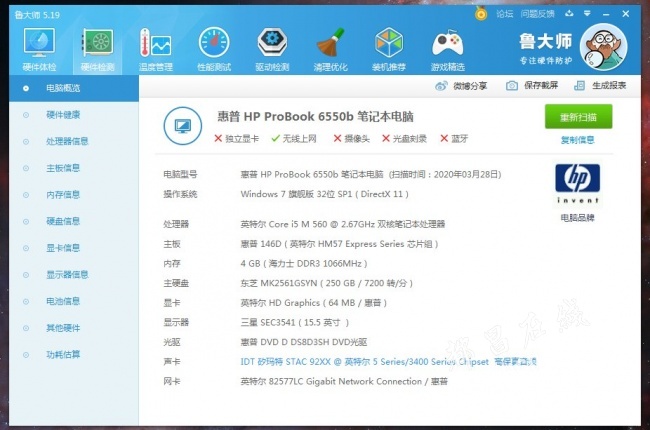Open 温度管理 thermometer icon
650x430 pixels.
coord(155,42)
